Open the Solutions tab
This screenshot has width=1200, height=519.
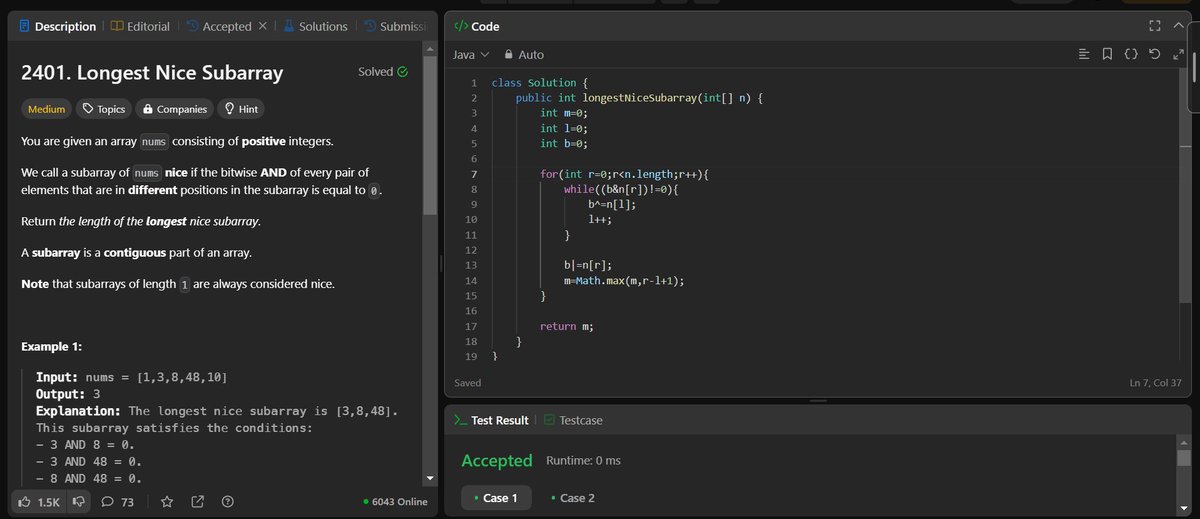pyautogui.click(x=315, y=26)
